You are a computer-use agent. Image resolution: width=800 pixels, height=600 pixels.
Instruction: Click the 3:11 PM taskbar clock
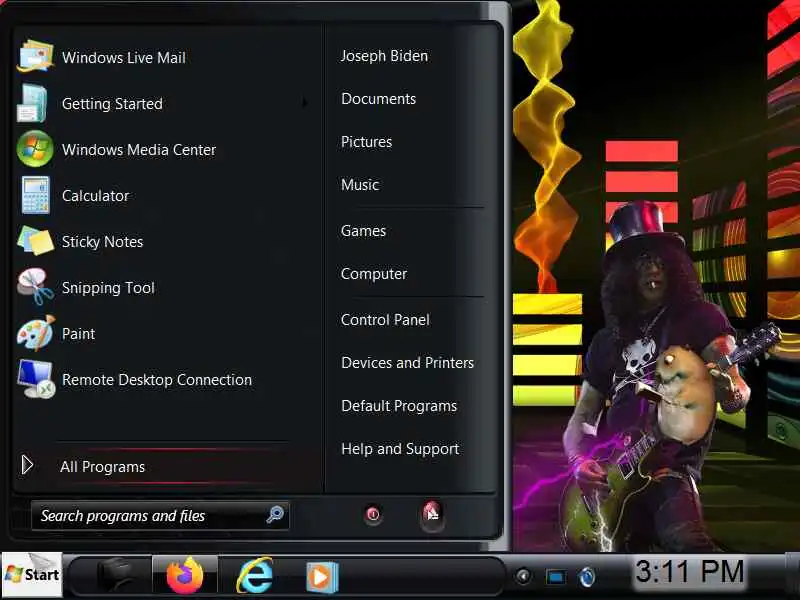[690, 571]
